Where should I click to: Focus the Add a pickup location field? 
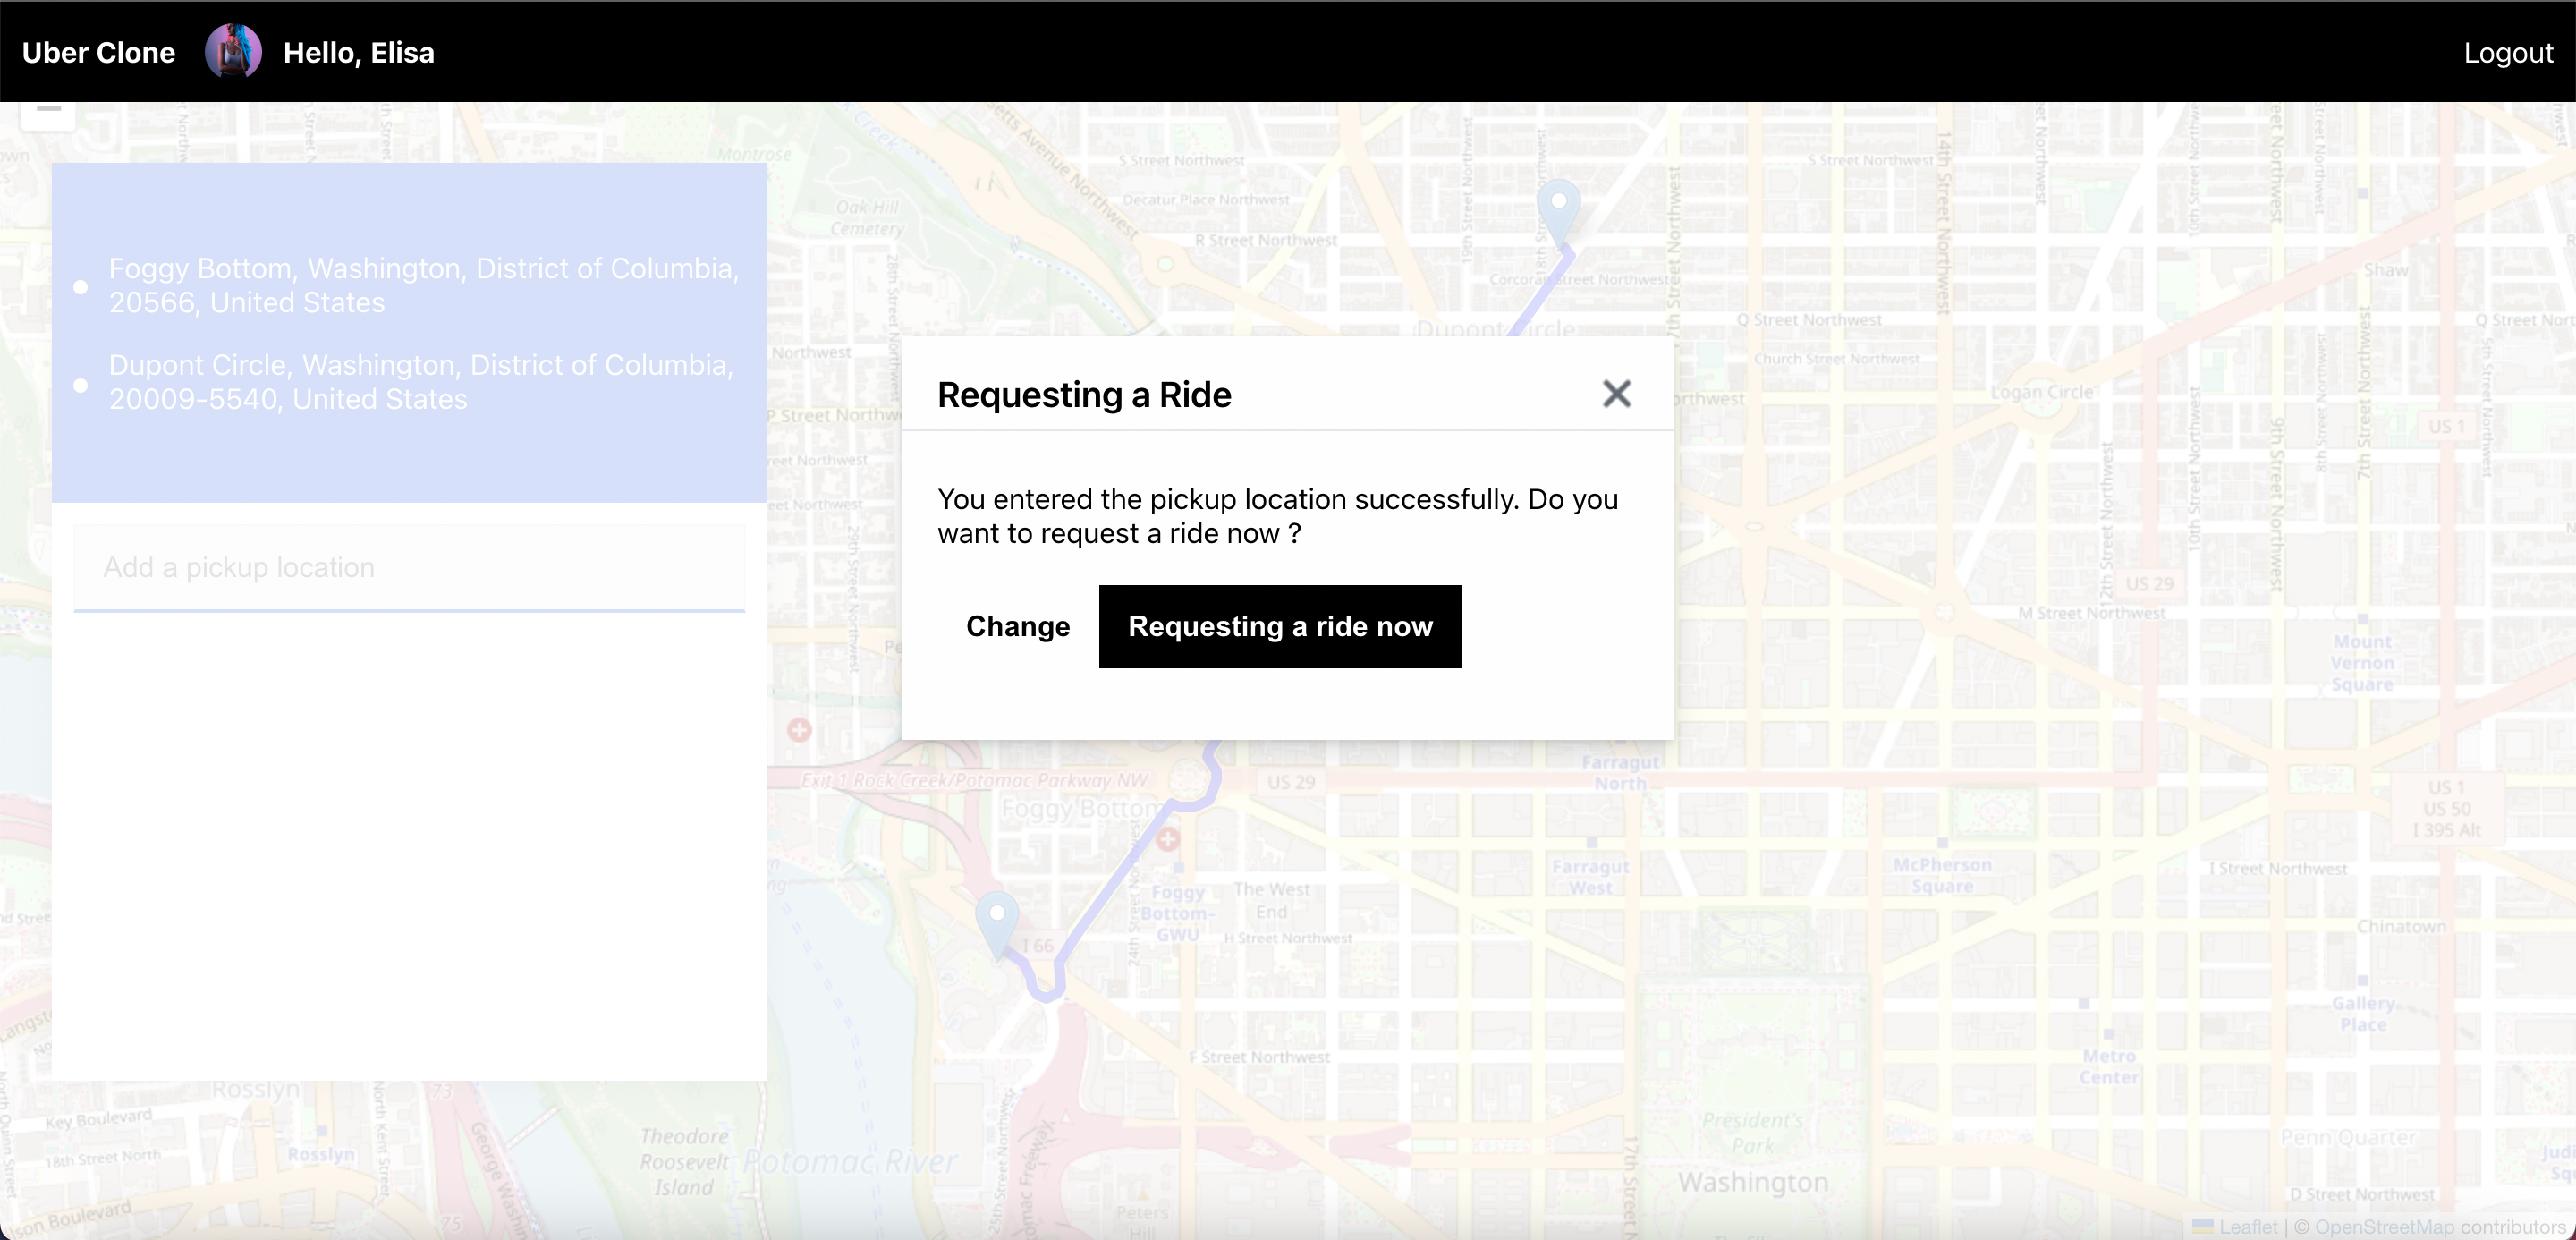[x=408, y=567]
